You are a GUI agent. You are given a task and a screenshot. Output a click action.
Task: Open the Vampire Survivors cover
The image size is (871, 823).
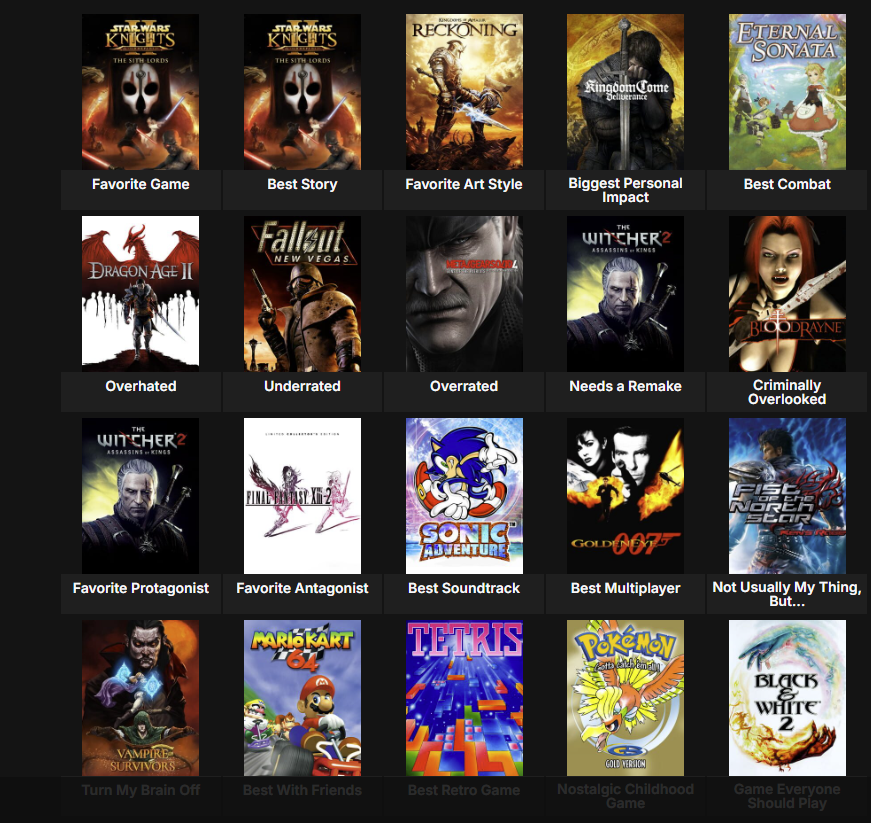pos(141,698)
